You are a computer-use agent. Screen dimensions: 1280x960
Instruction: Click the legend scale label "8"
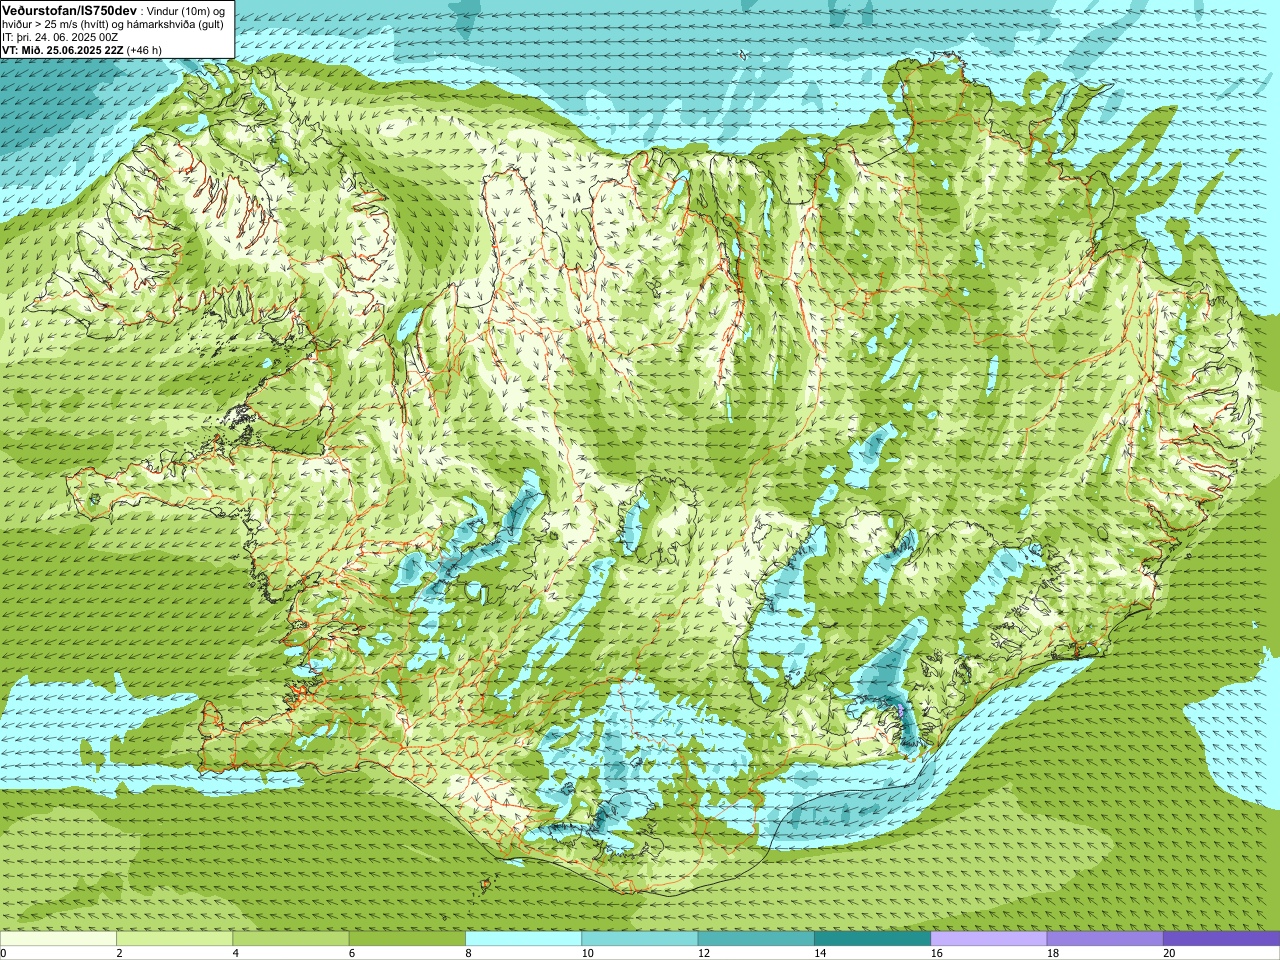[x=468, y=953]
